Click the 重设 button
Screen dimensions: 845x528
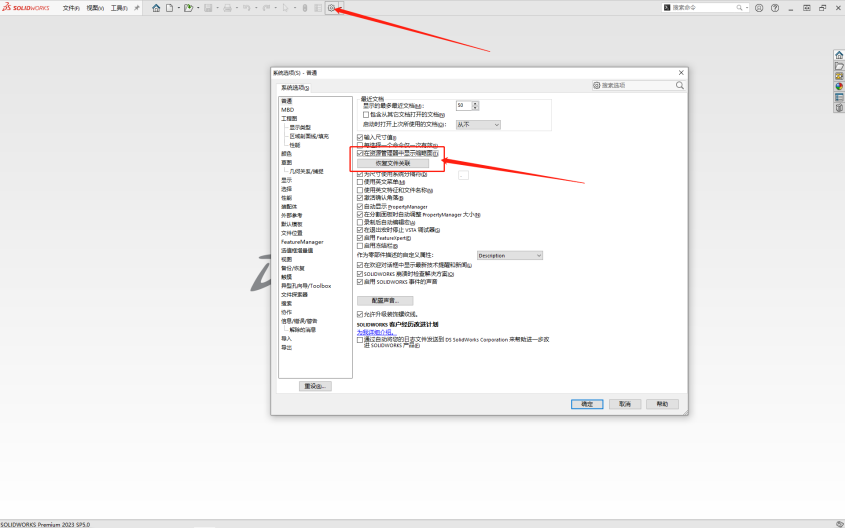[315, 386]
